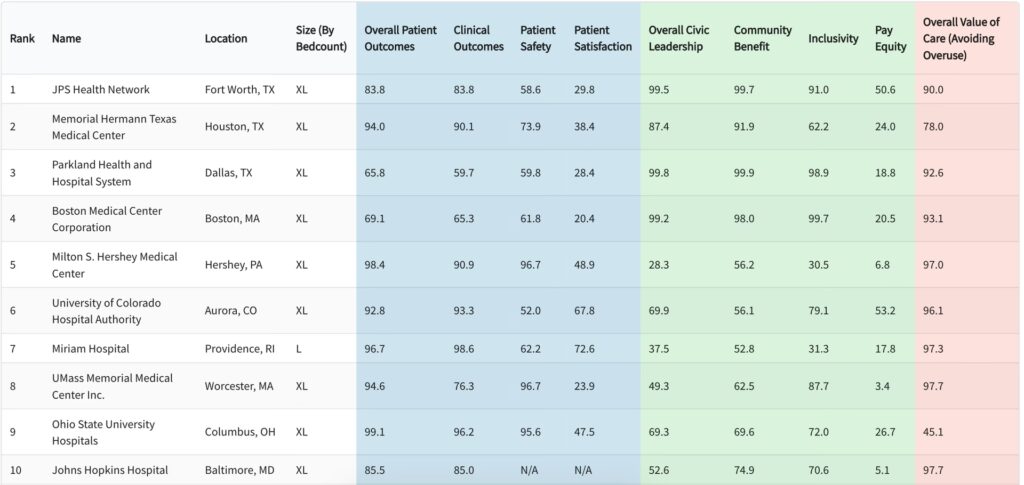Select Memorial Hermann Texas Medical Center
This screenshot has height=485, width=1024.
click(114, 127)
